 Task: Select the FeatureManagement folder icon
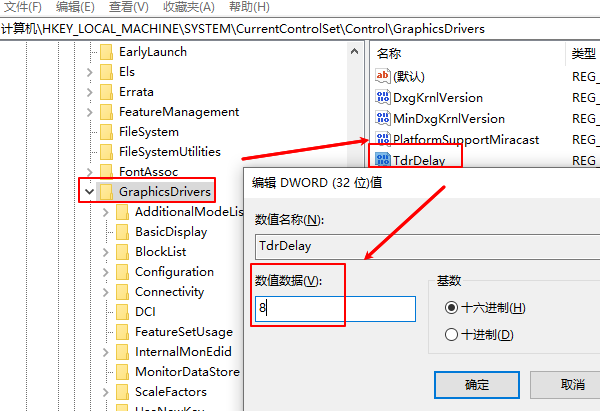pyautogui.click(x=106, y=112)
